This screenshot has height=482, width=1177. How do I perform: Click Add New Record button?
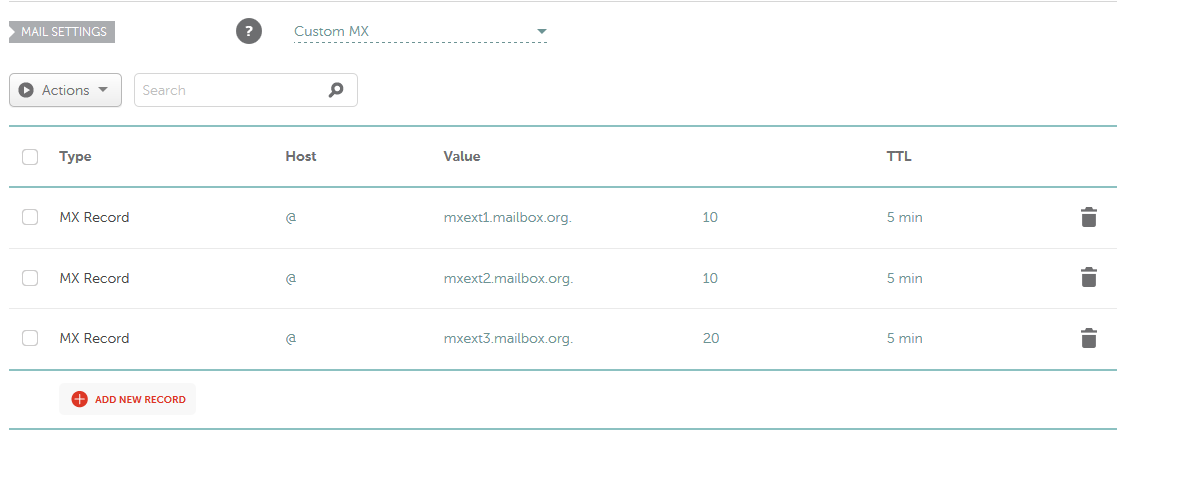(128, 399)
